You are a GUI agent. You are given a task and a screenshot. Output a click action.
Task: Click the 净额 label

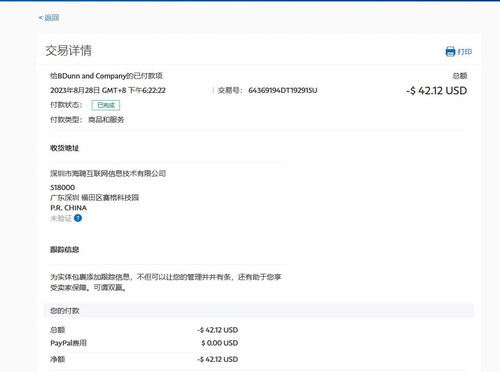[58, 359]
